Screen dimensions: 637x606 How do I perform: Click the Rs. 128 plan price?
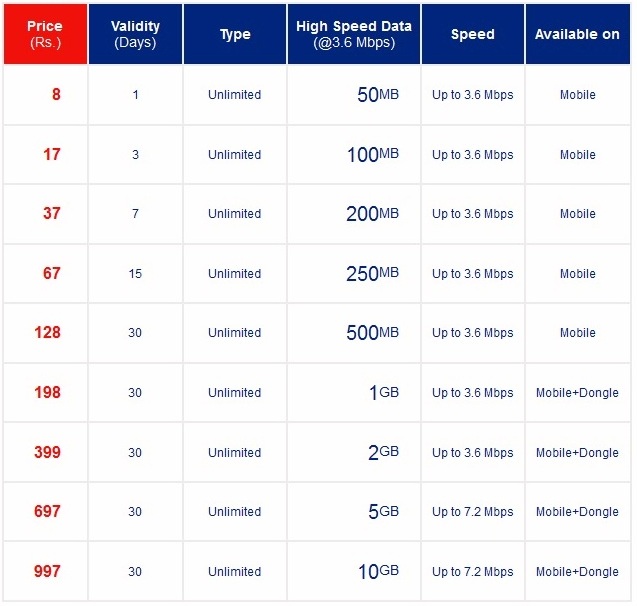[x=48, y=332]
